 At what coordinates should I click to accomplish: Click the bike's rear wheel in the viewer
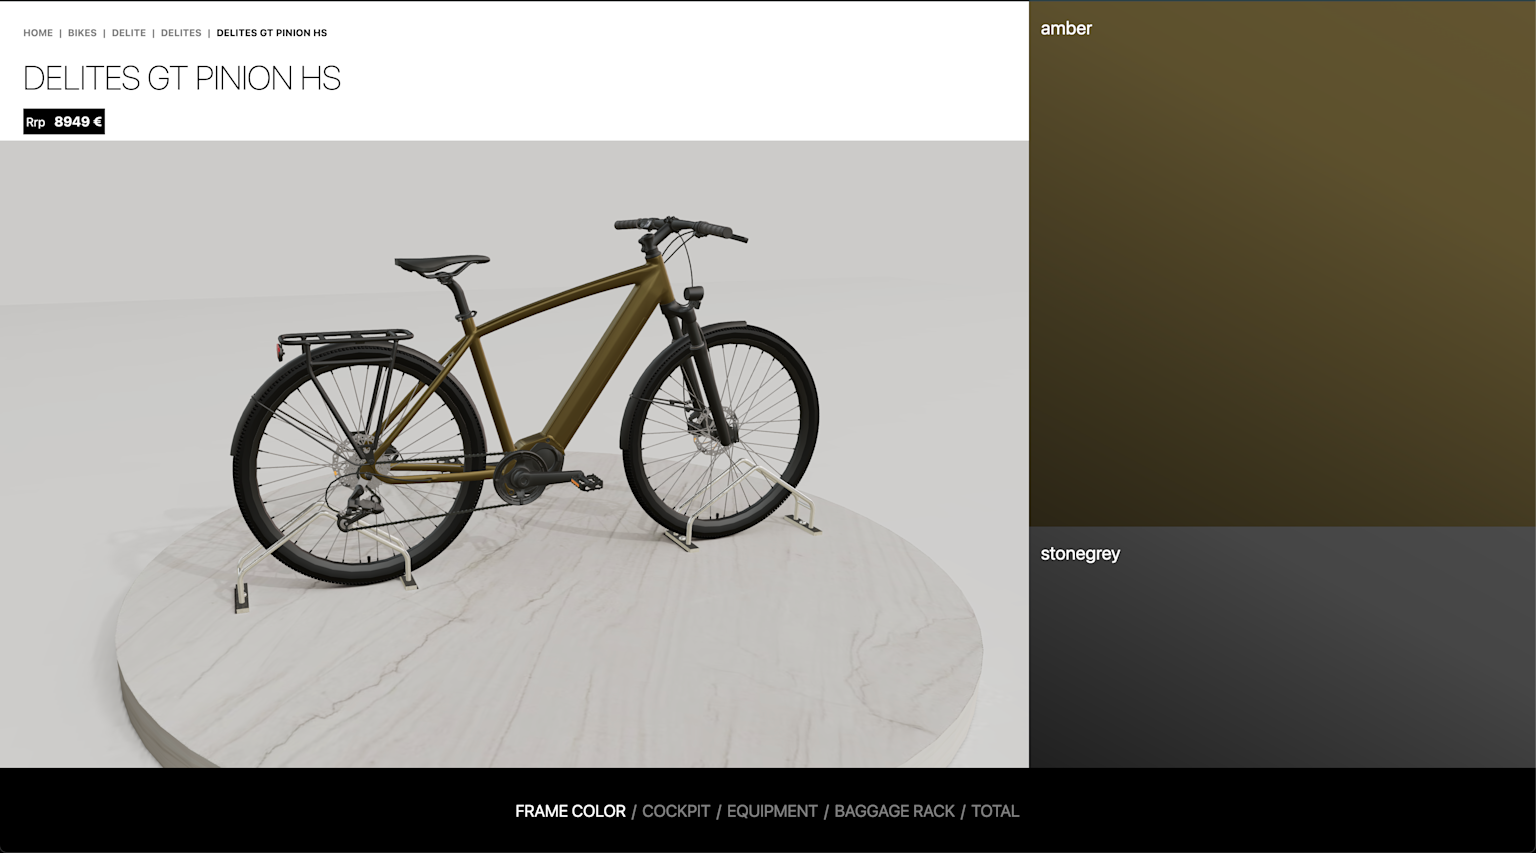click(358, 465)
